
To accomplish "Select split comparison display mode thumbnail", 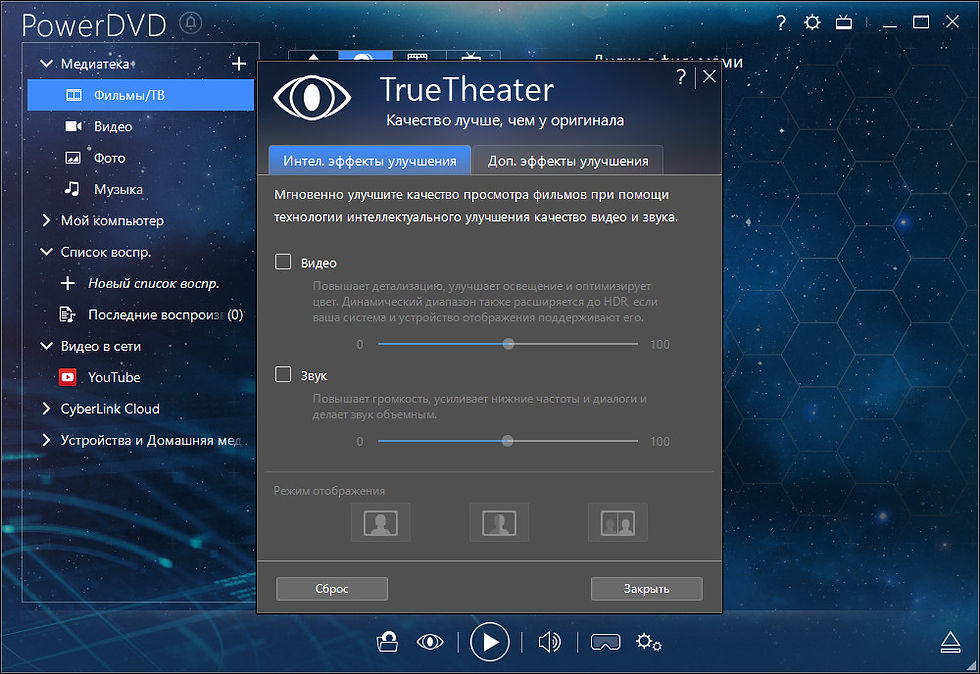I will [618, 522].
